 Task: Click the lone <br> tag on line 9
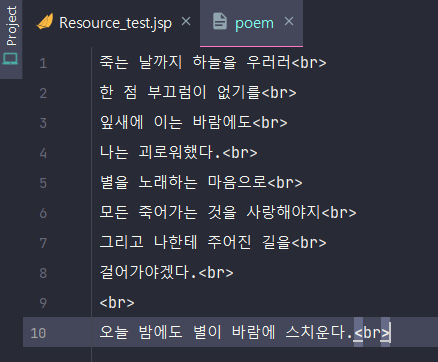pos(117,303)
